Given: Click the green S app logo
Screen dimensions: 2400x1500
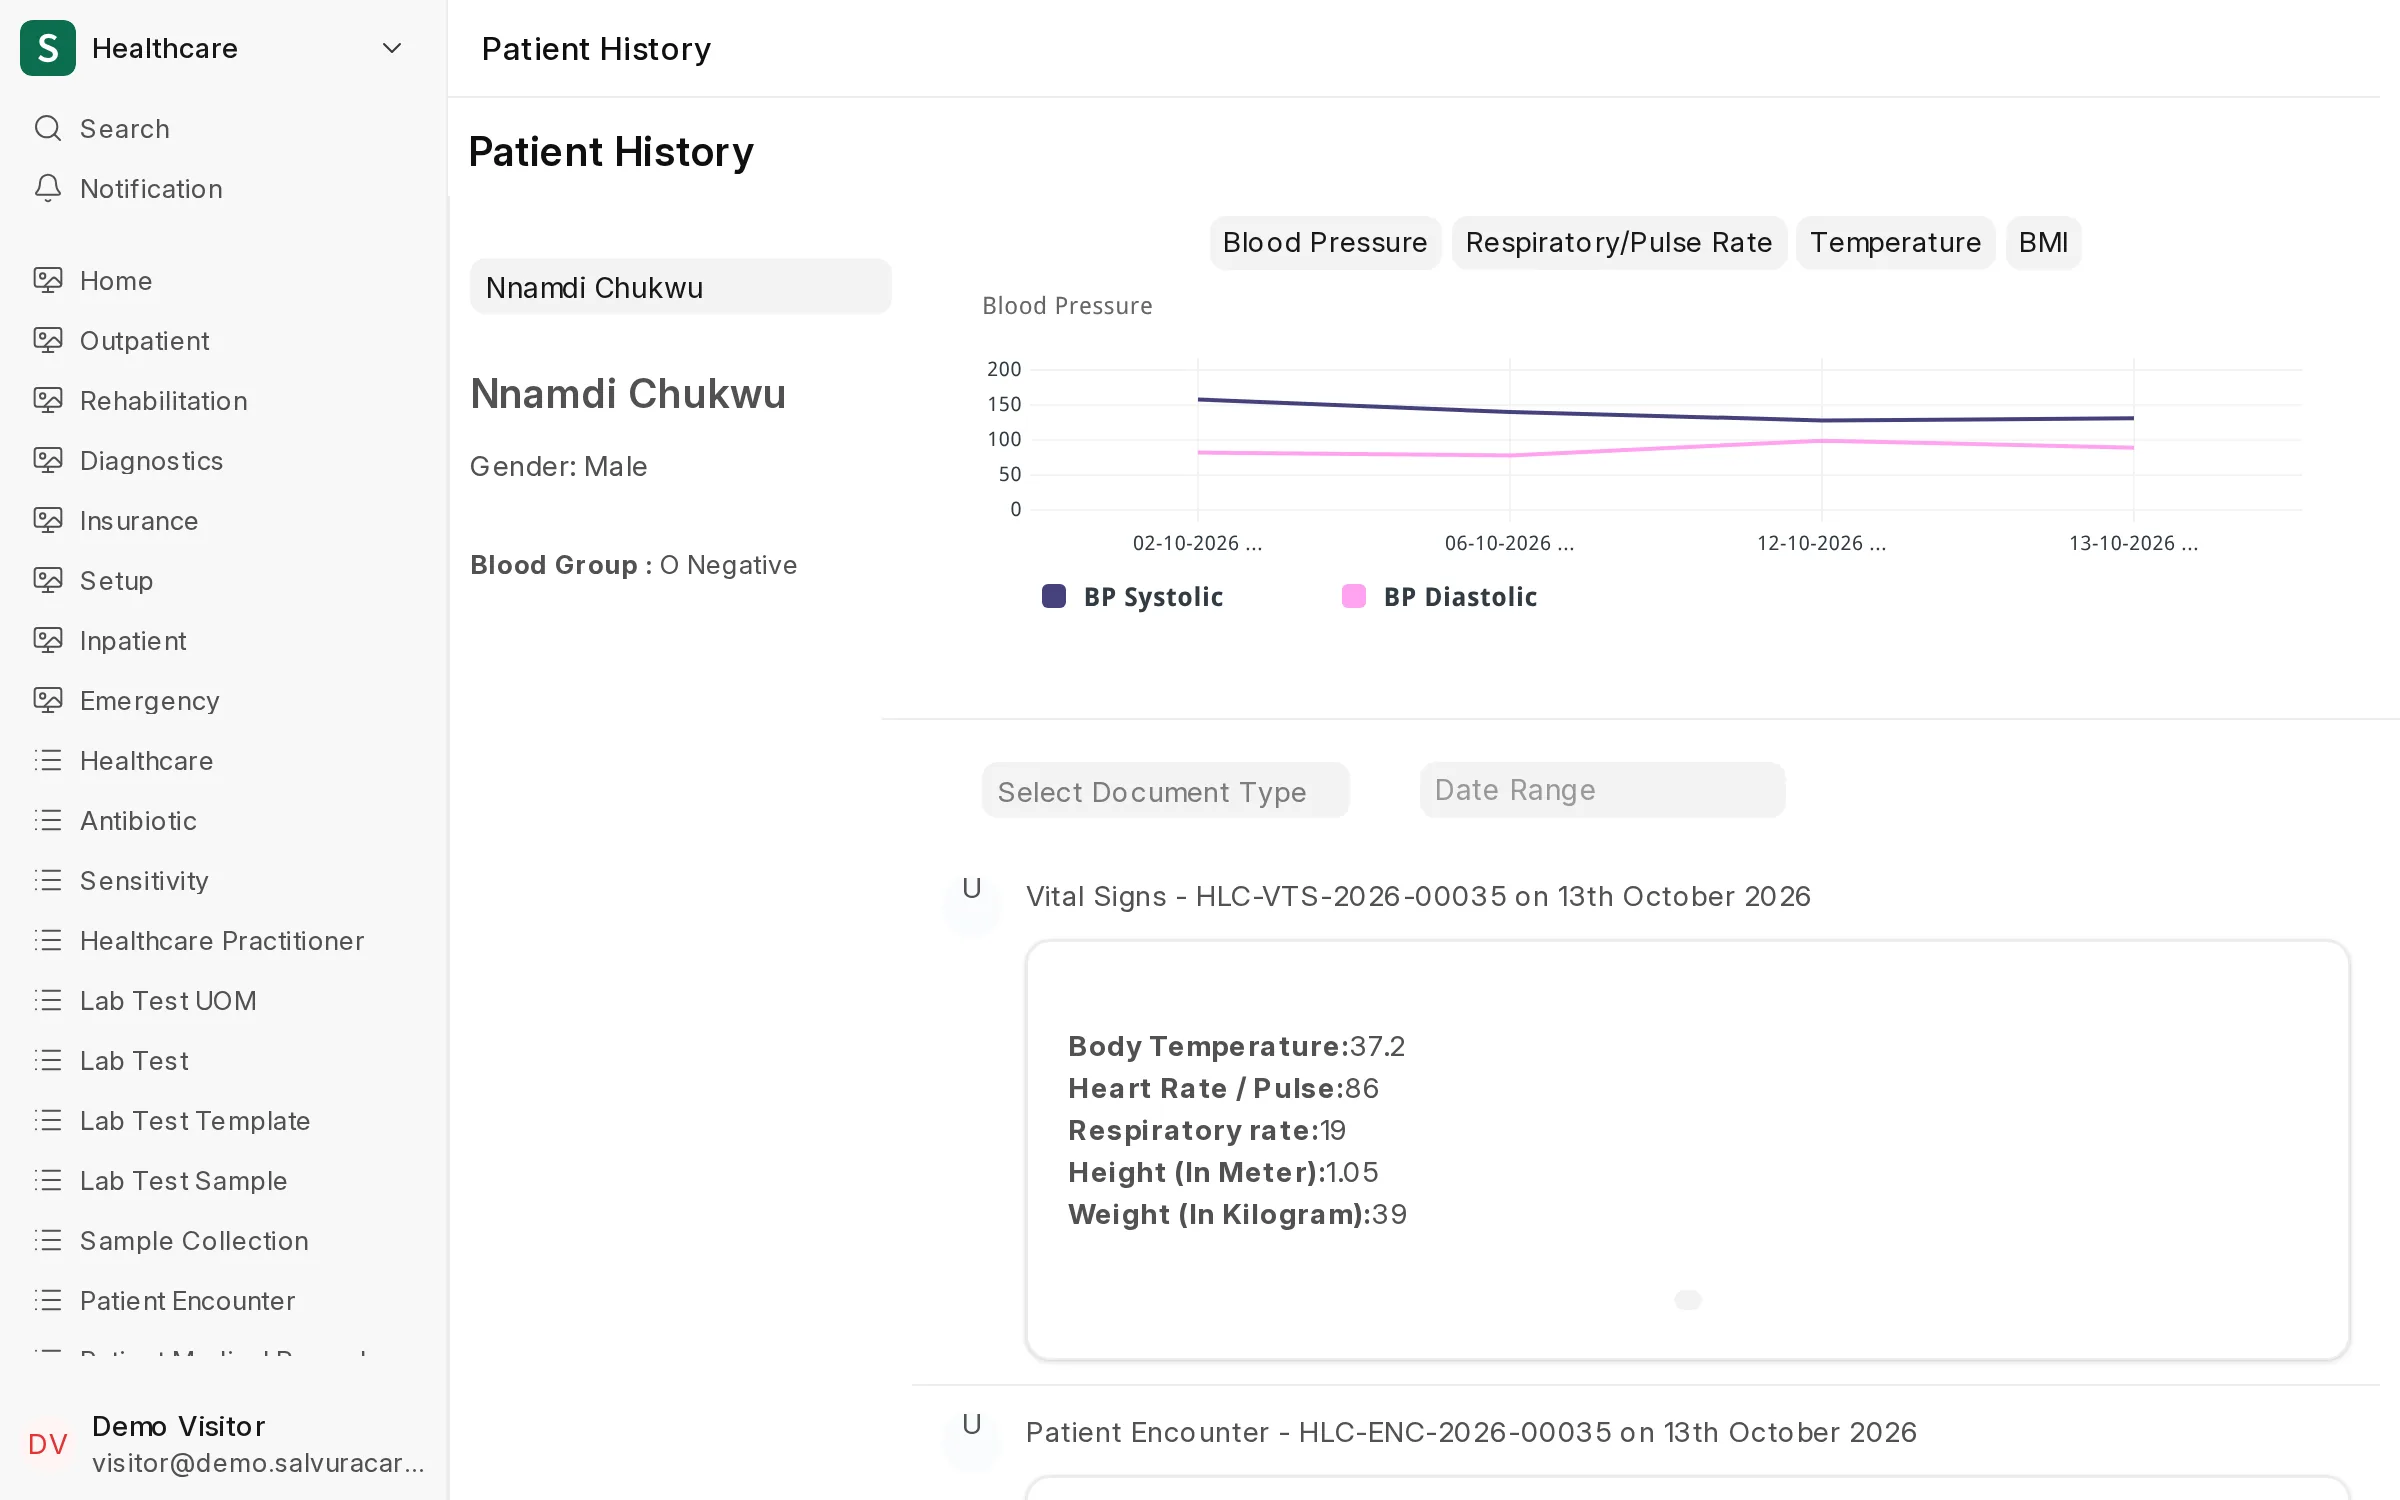Looking at the screenshot, I should [x=48, y=48].
